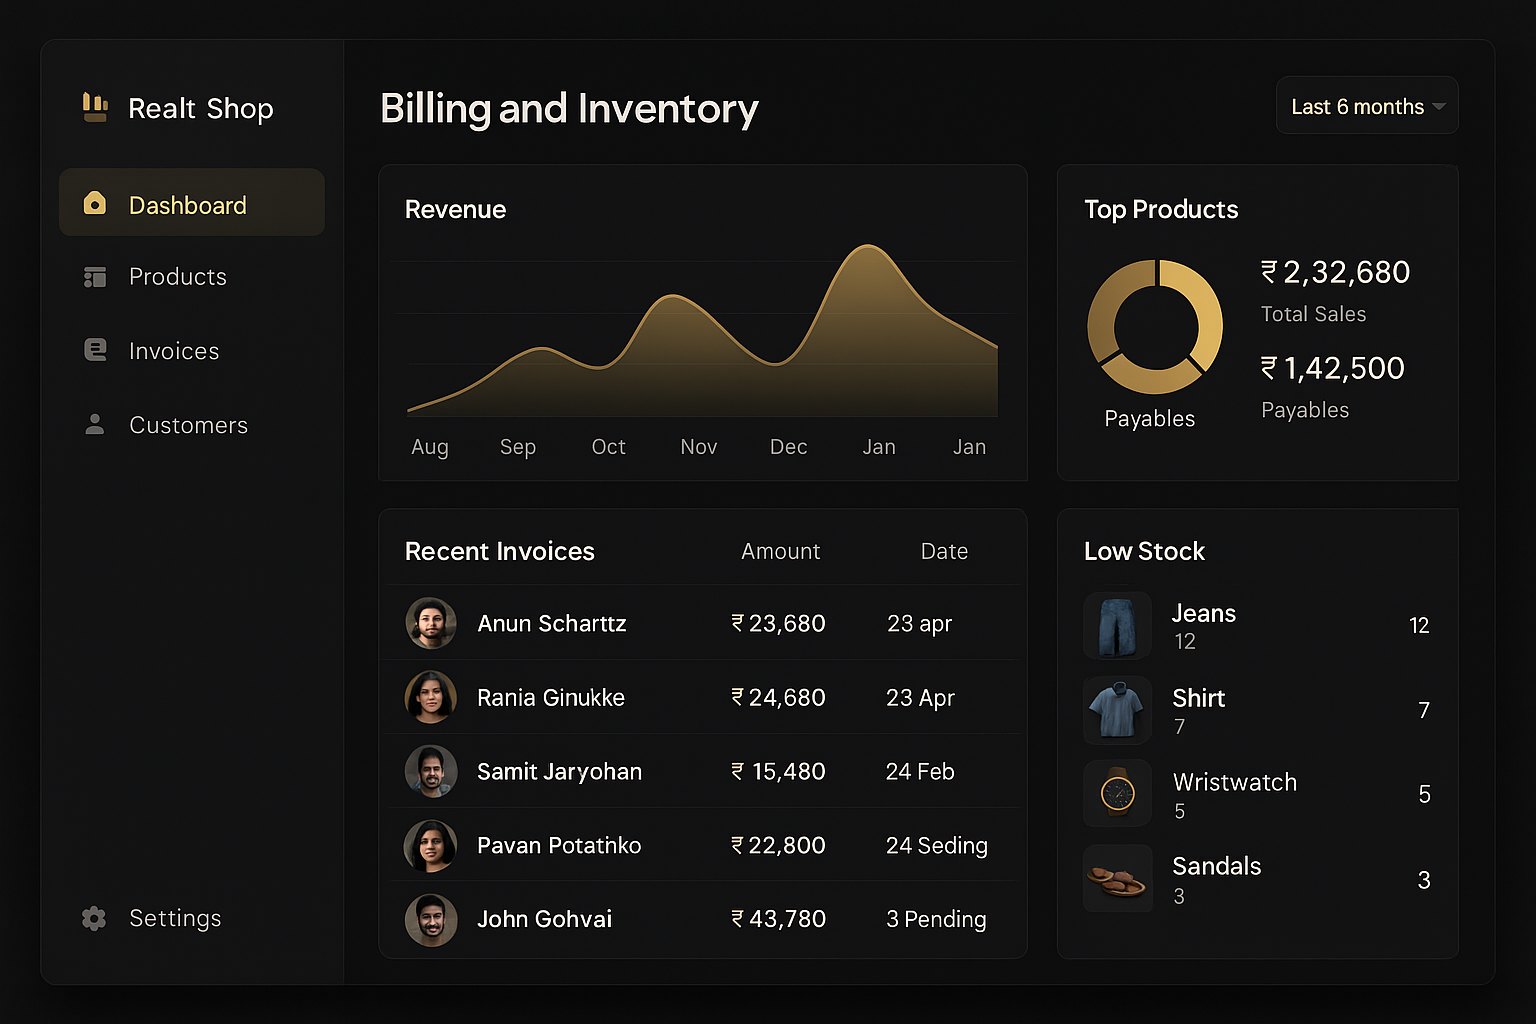Click the Realt Shop logo icon
The image size is (1536, 1024).
[95, 107]
